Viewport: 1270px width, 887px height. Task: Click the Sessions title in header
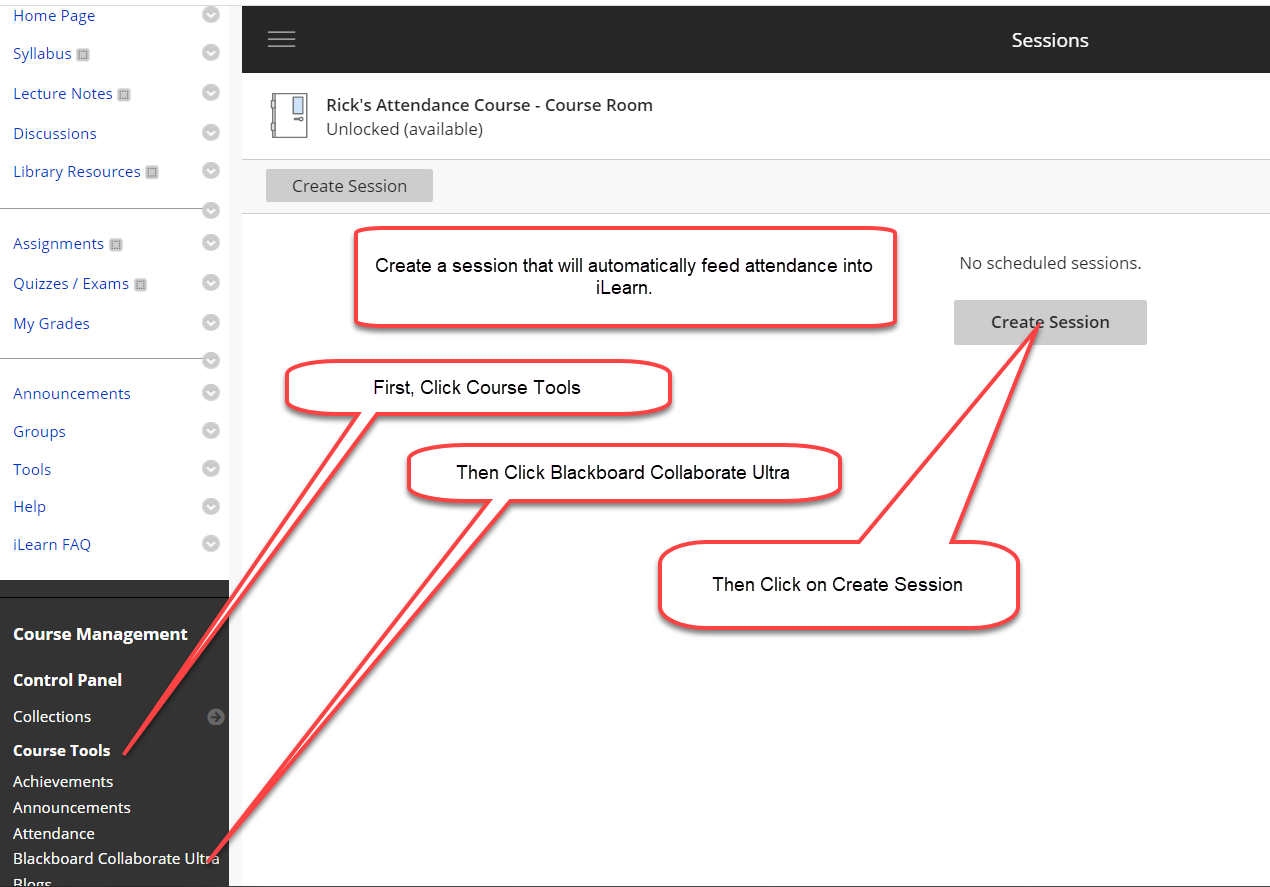click(x=1050, y=40)
